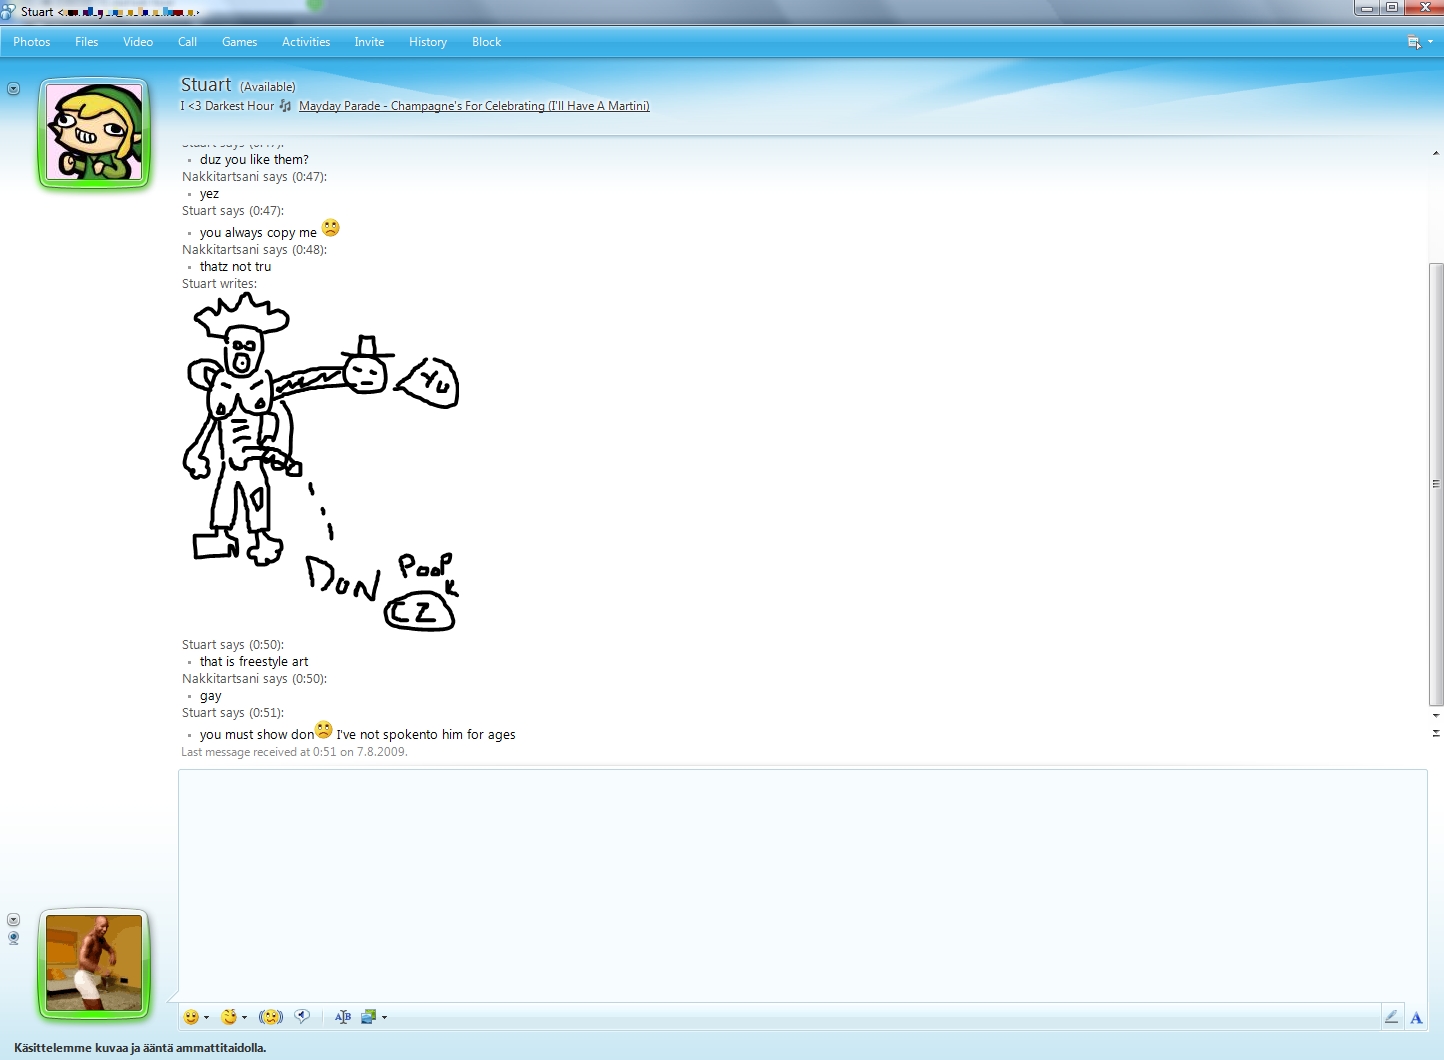Image resolution: width=1444 pixels, height=1060 pixels.
Task: Expand the arrow next to Stuart's display picture
Action: point(13,89)
